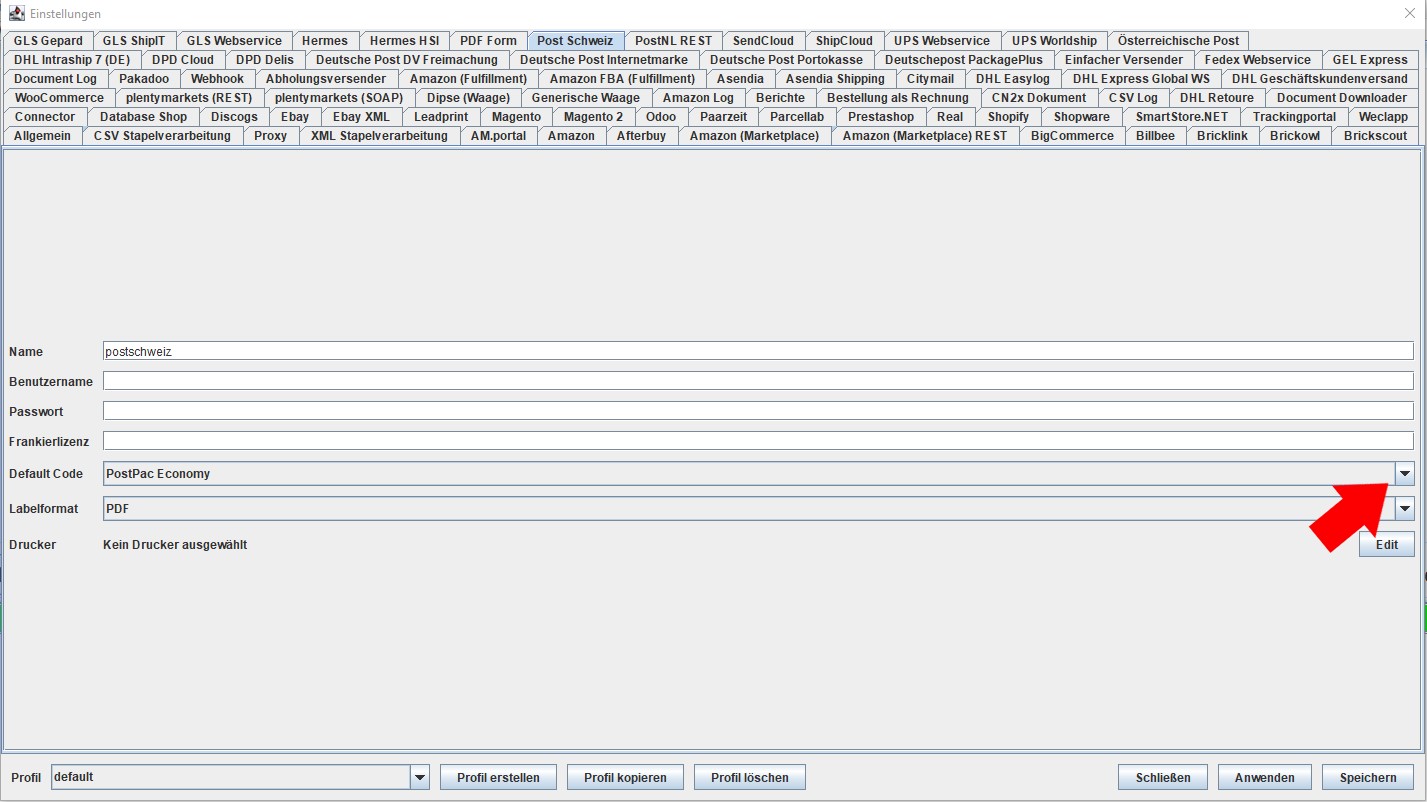Focus the Benutzername input field
Image resolution: width=1427 pixels, height=802 pixels.
[x=758, y=381]
